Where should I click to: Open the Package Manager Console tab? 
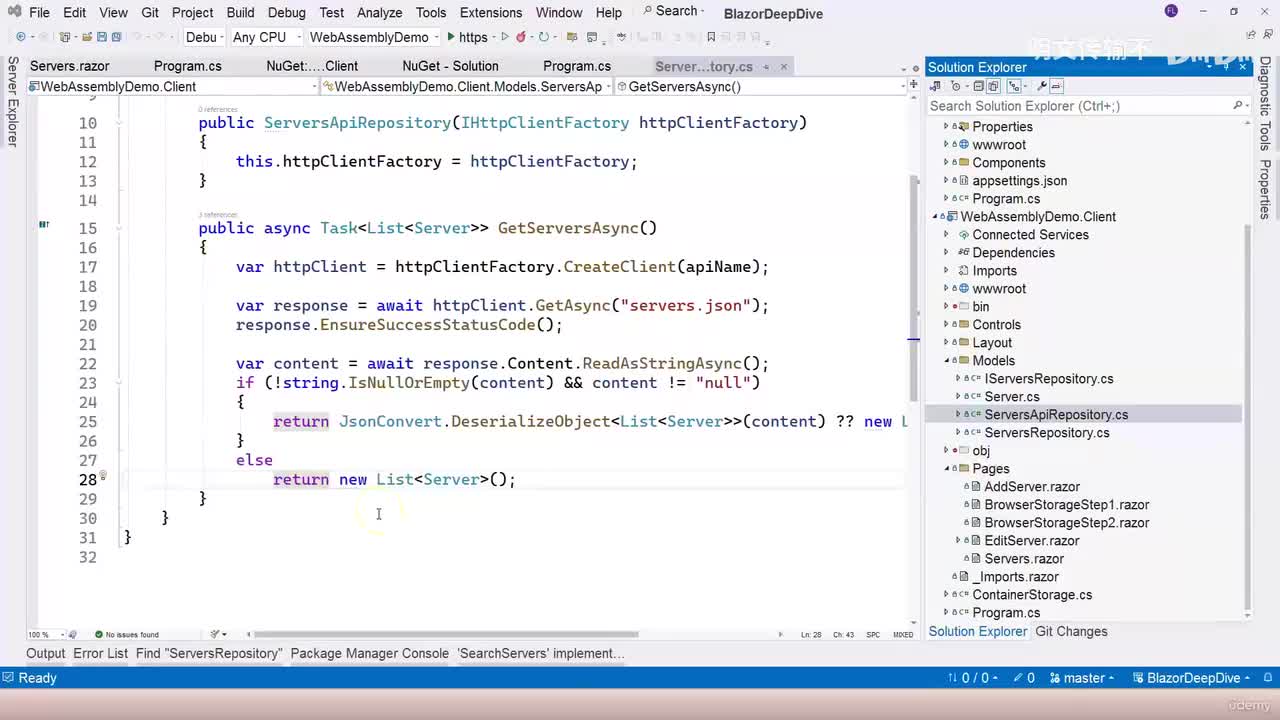(x=369, y=653)
